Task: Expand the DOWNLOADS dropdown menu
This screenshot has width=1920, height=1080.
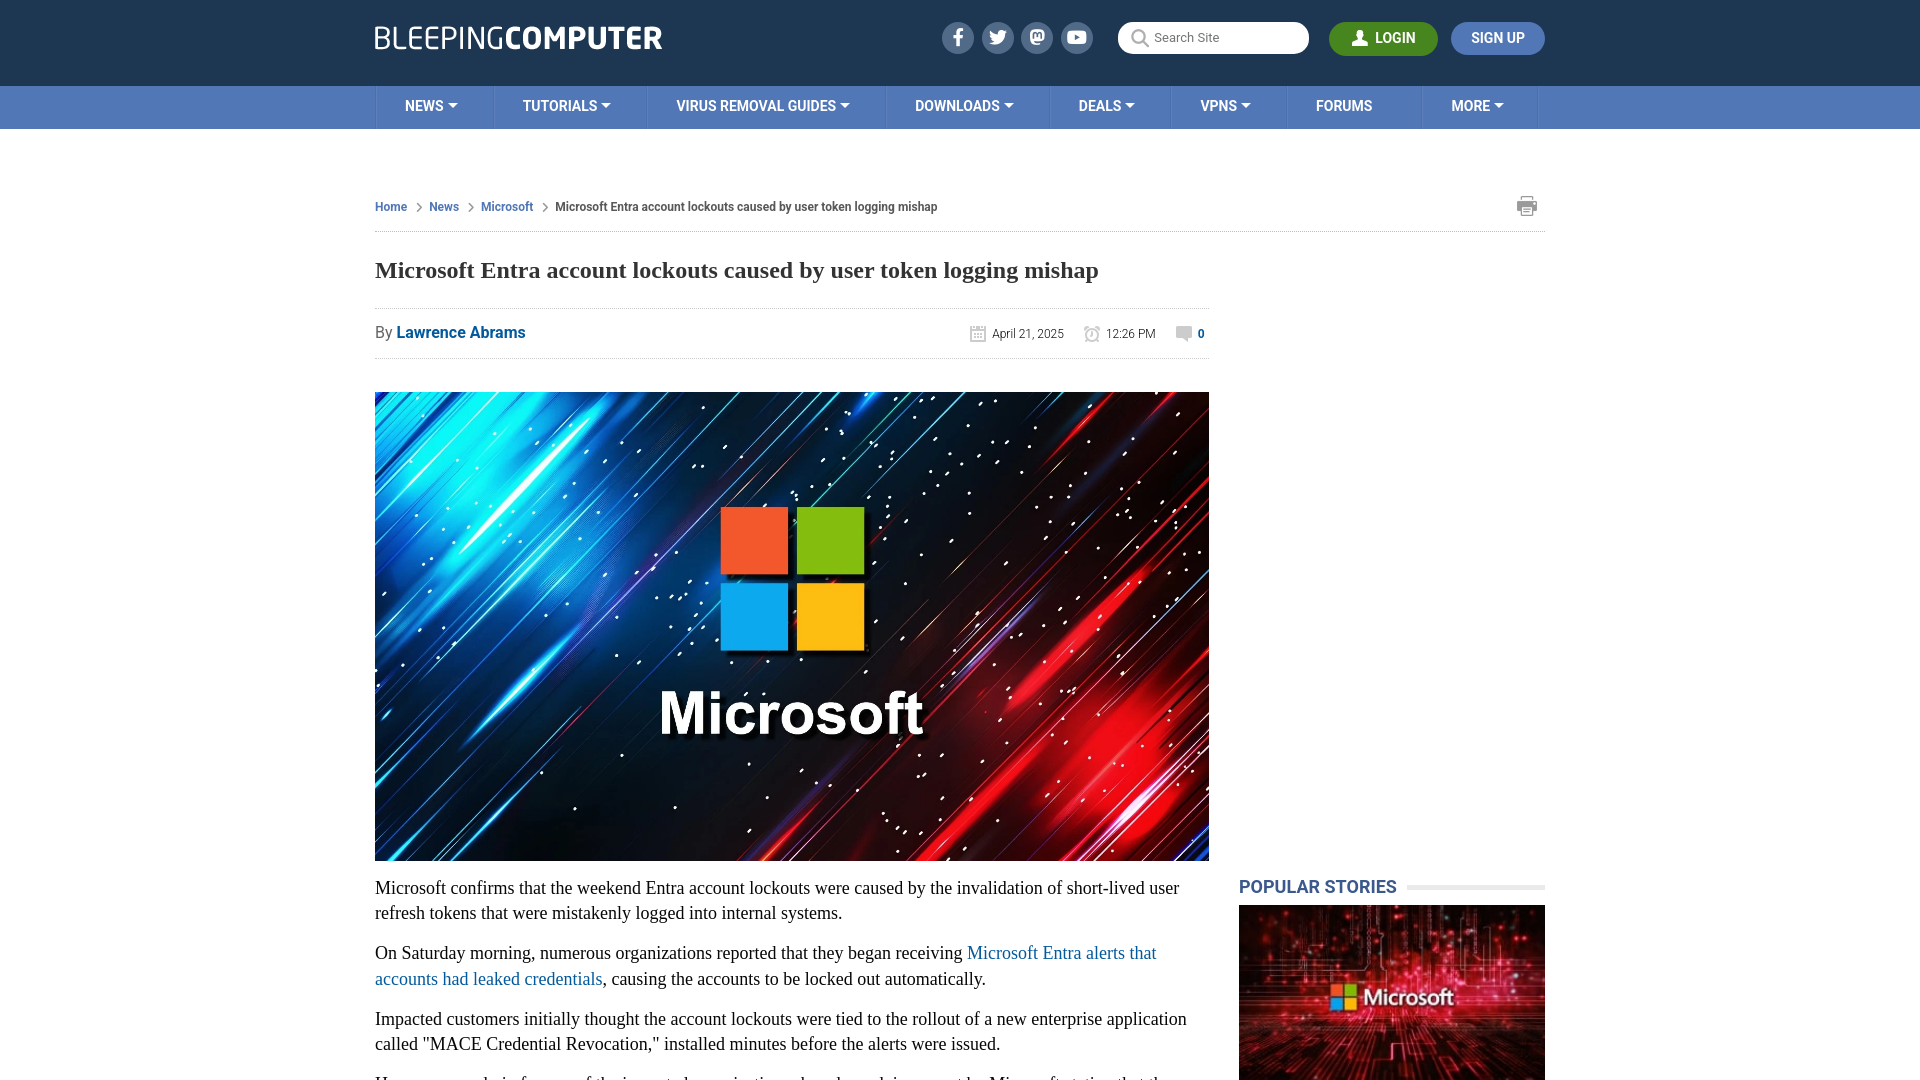Action: point(964,106)
